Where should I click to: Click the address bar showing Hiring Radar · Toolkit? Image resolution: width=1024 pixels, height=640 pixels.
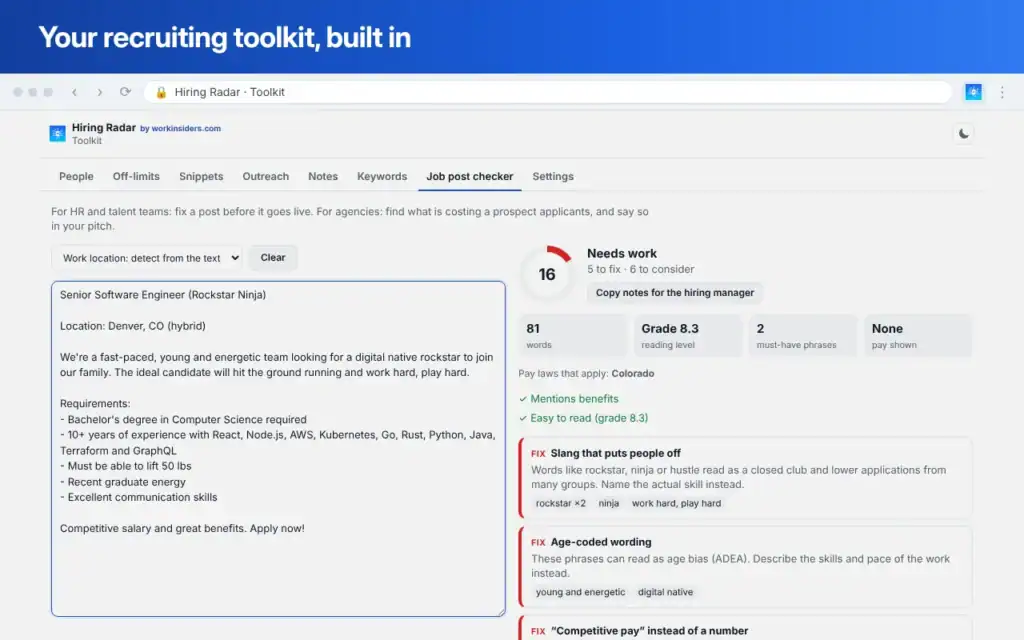tap(547, 92)
